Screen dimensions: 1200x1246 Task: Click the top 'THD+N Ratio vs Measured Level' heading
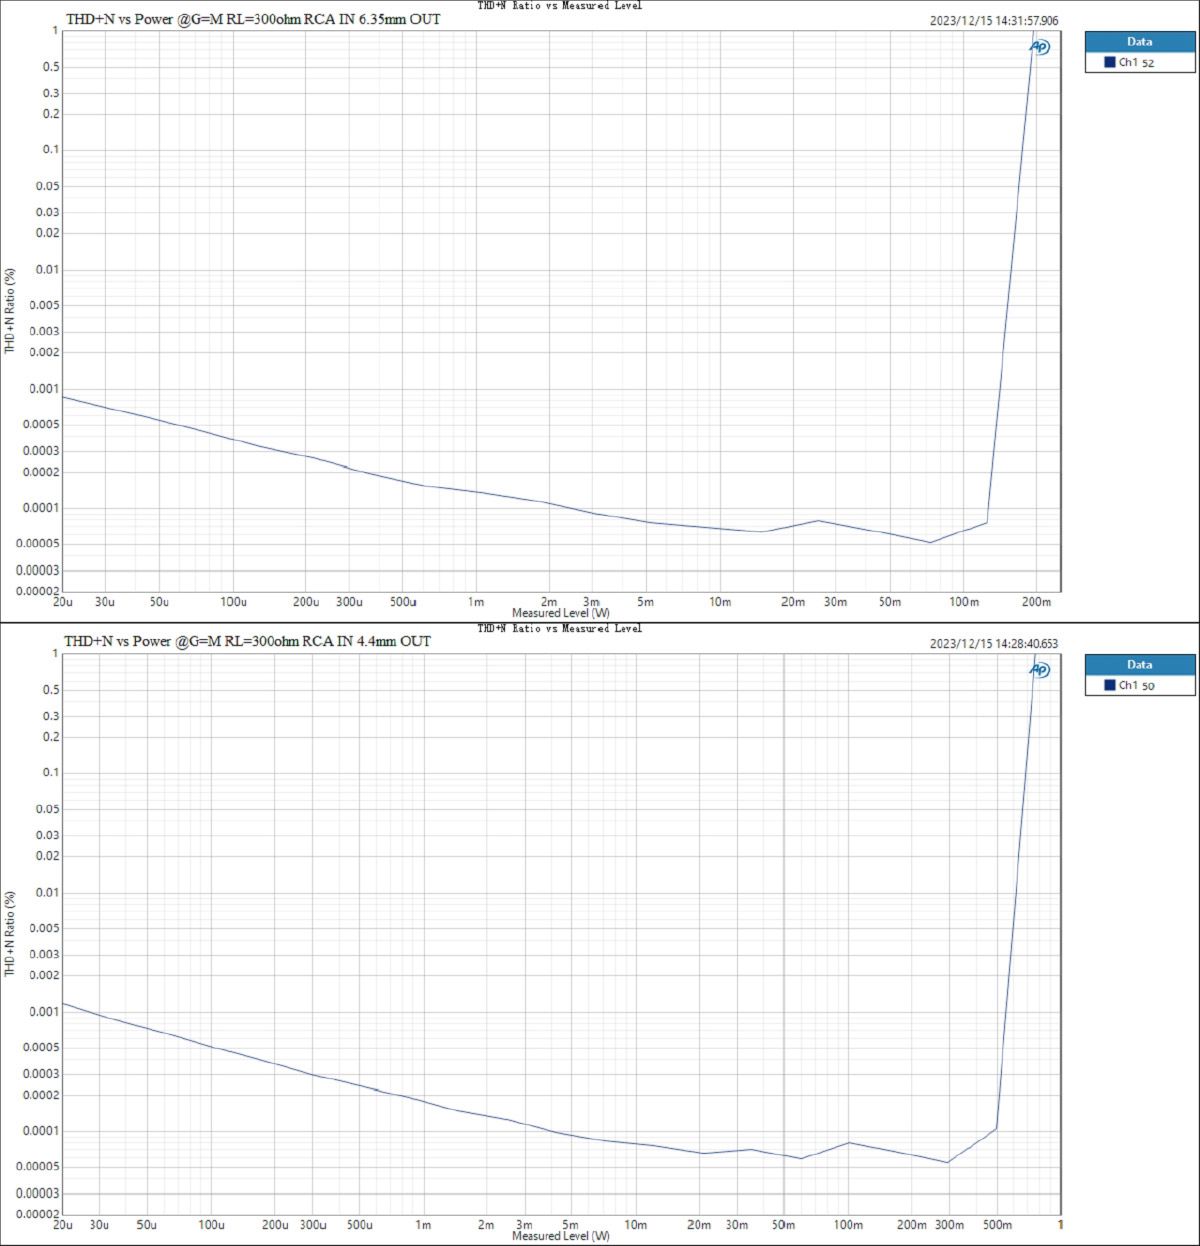[x=559, y=6]
